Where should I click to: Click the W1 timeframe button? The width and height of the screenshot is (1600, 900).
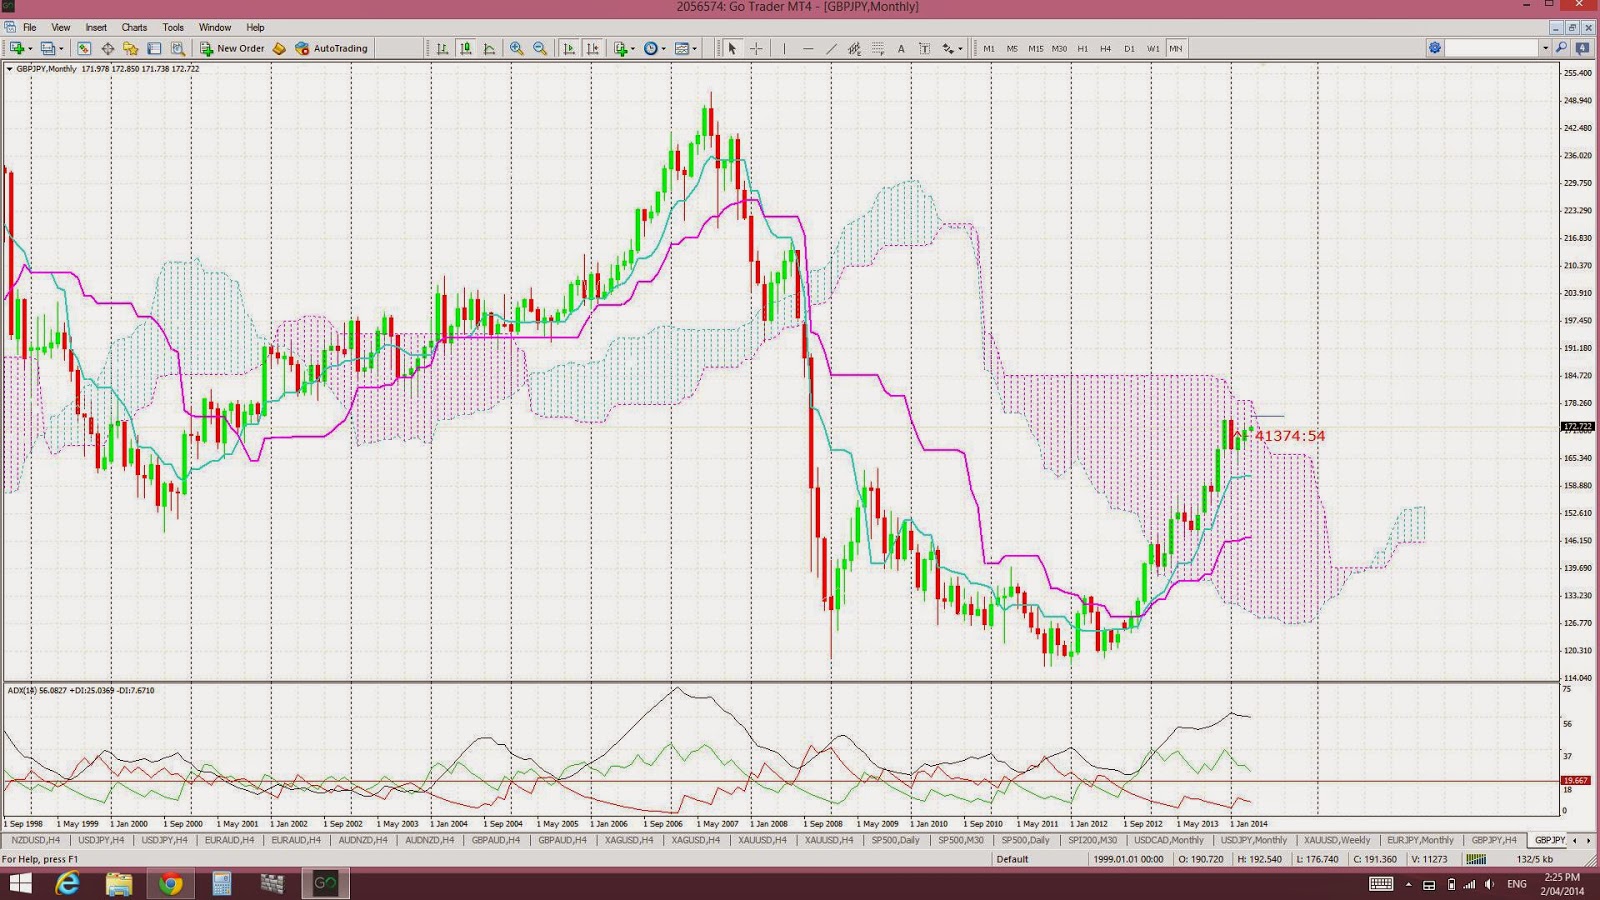coord(1153,48)
